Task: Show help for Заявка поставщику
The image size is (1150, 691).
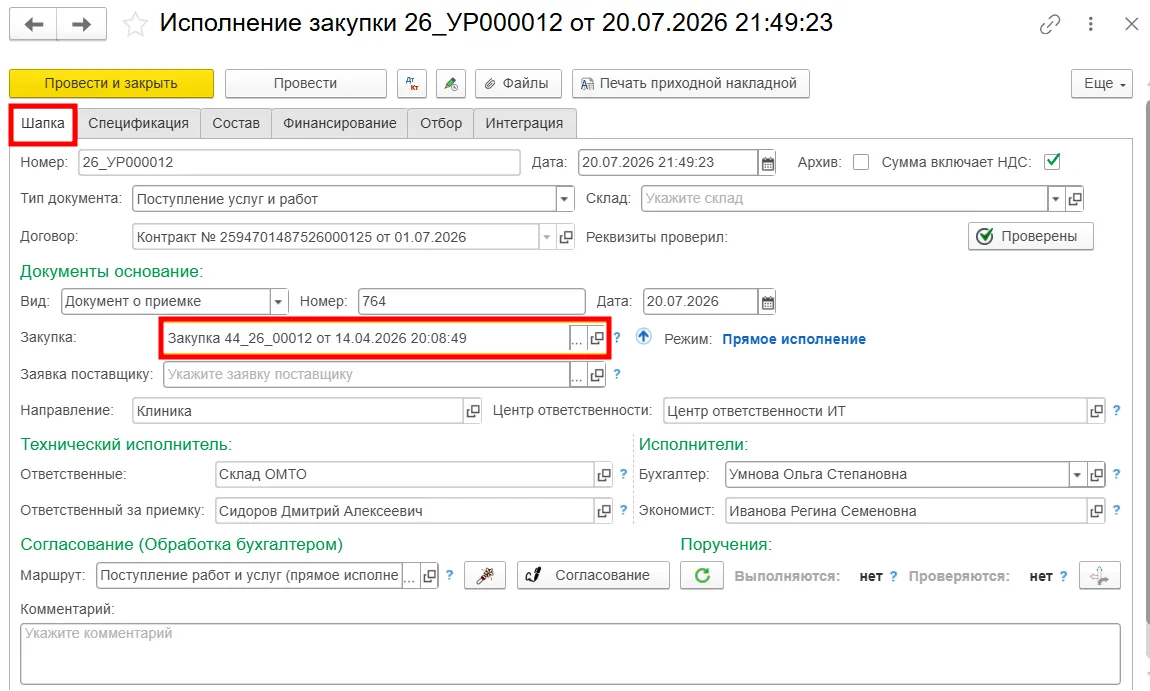Action: point(617,374)
